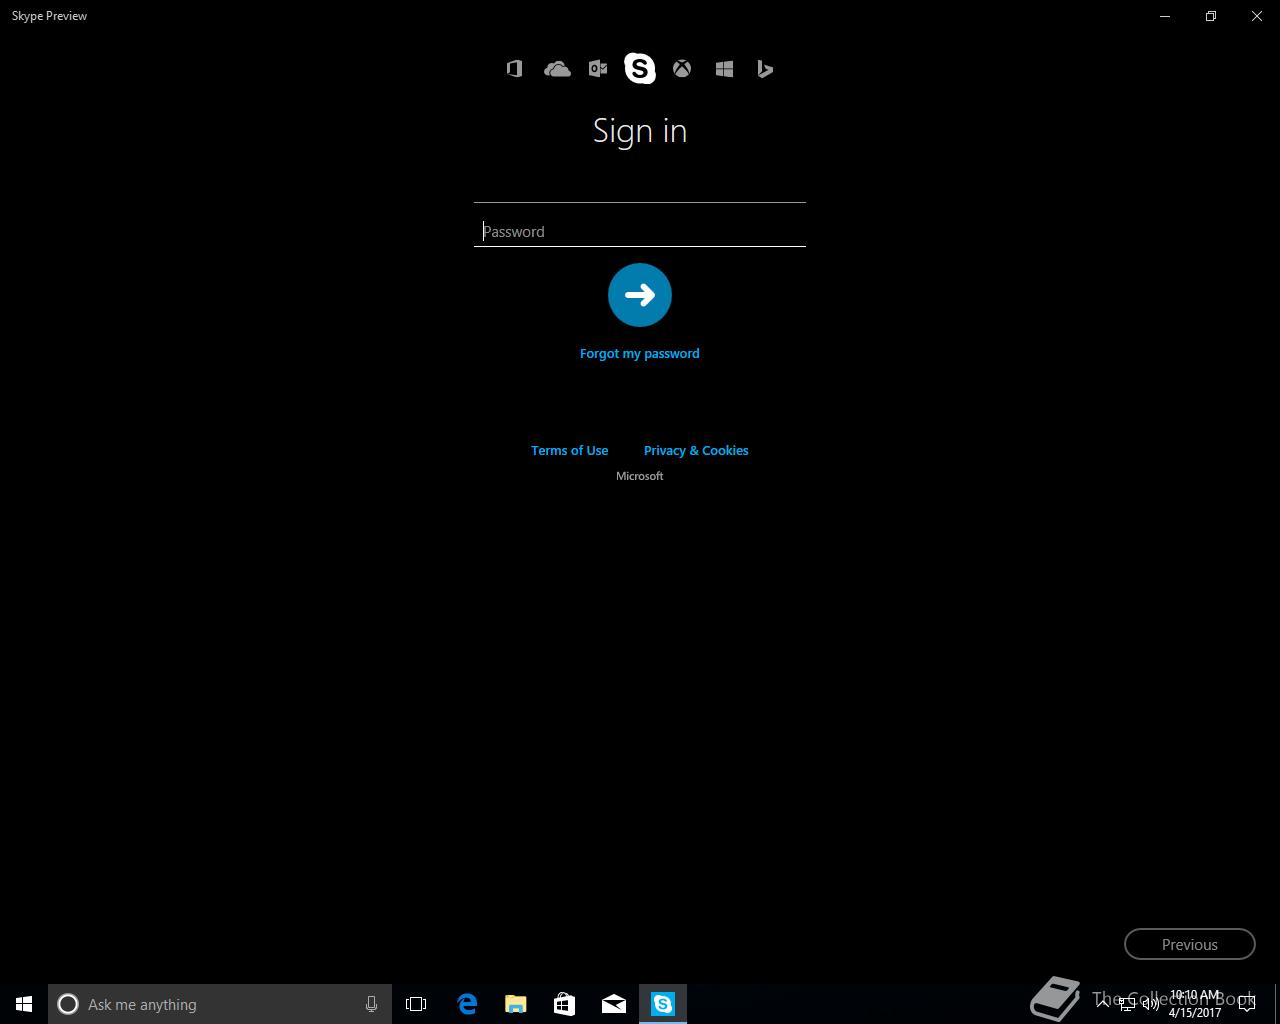Open File Explorer from the taskbar
Screen dimensions: 1280x1024
[516, 1004]
